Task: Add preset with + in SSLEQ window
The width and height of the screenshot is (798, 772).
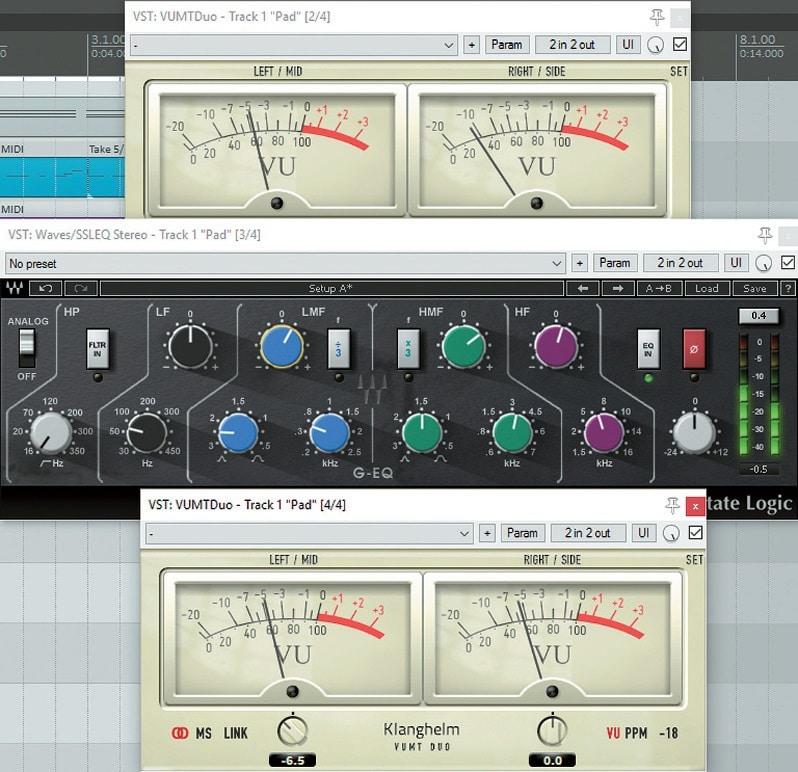Action: coord(580,263)
